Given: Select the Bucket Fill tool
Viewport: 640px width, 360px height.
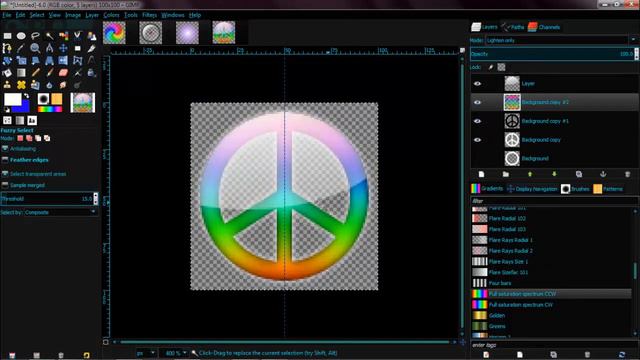Looking at the screenshot, I should tap(7, 73).
